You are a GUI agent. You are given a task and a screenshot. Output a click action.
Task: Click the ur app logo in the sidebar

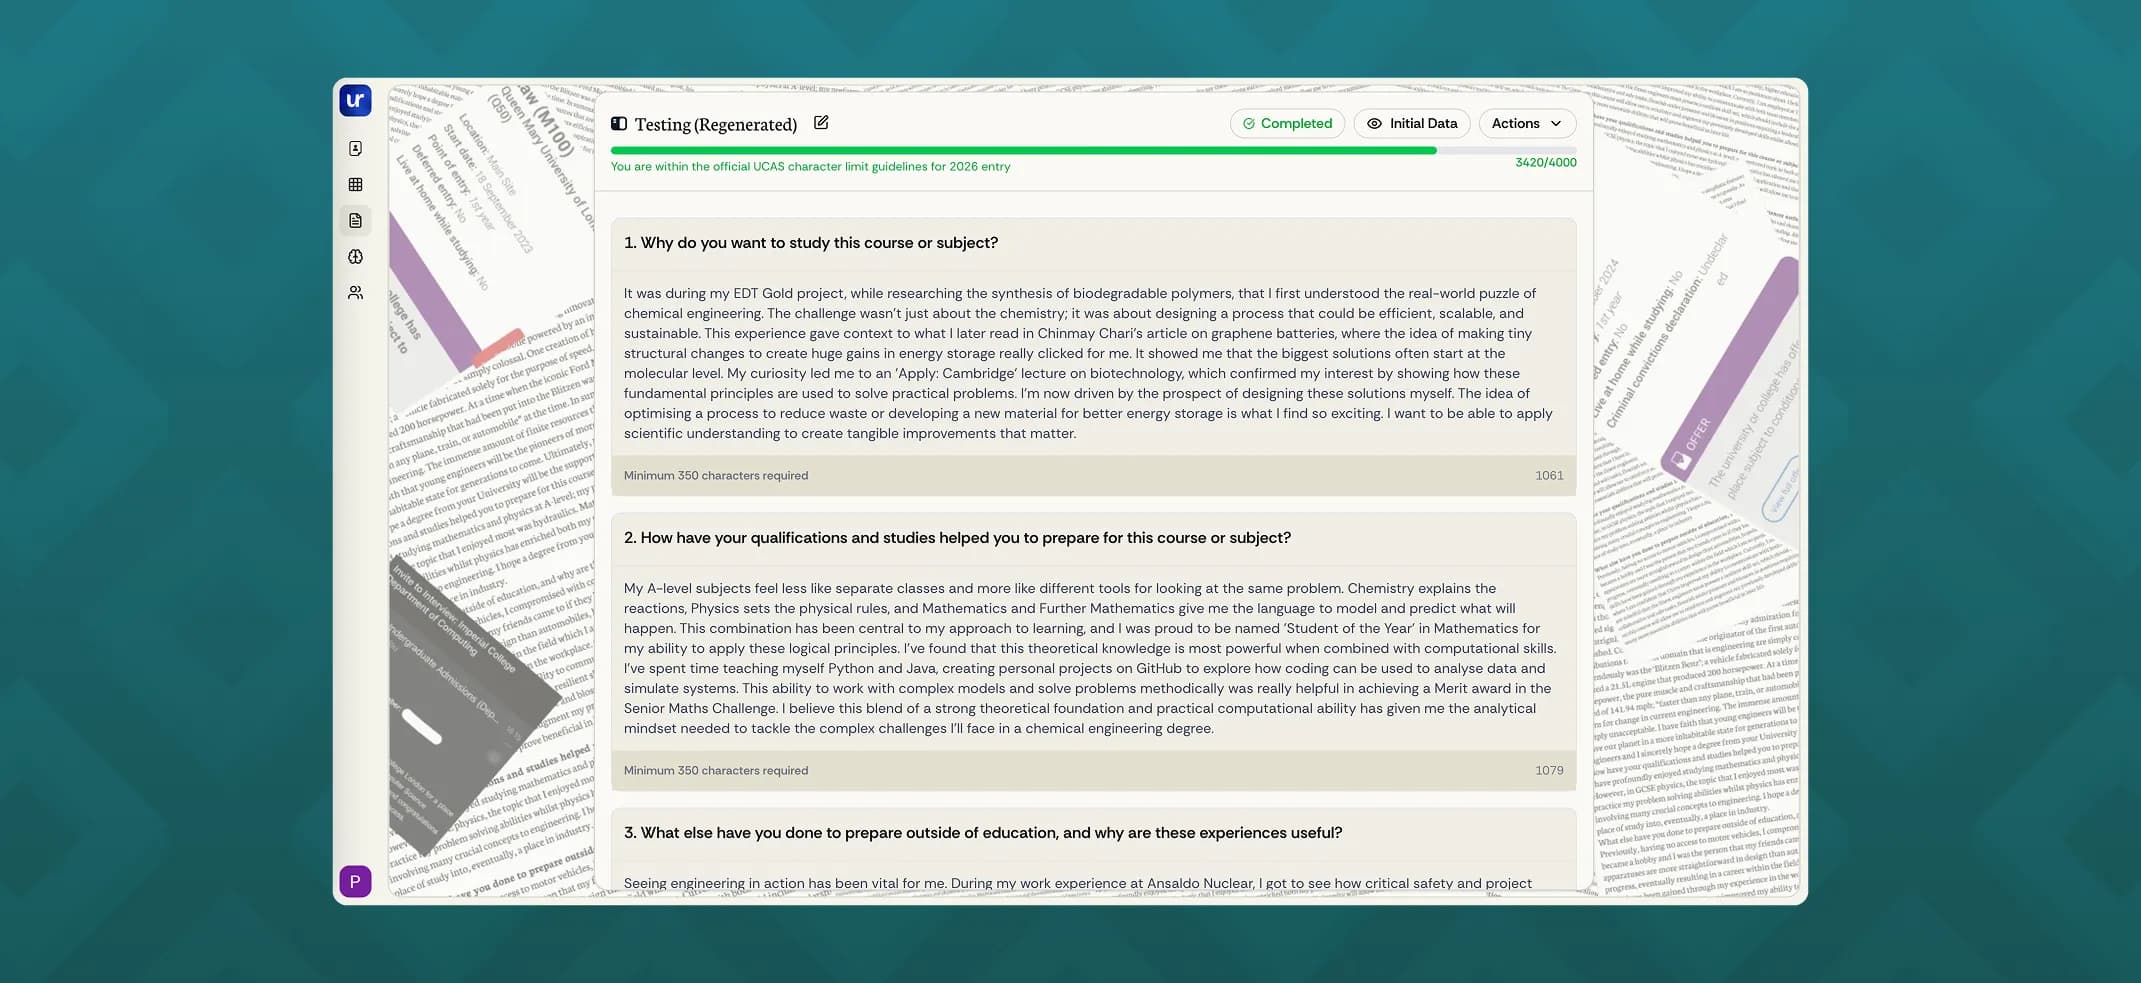(x=356, y=100)
